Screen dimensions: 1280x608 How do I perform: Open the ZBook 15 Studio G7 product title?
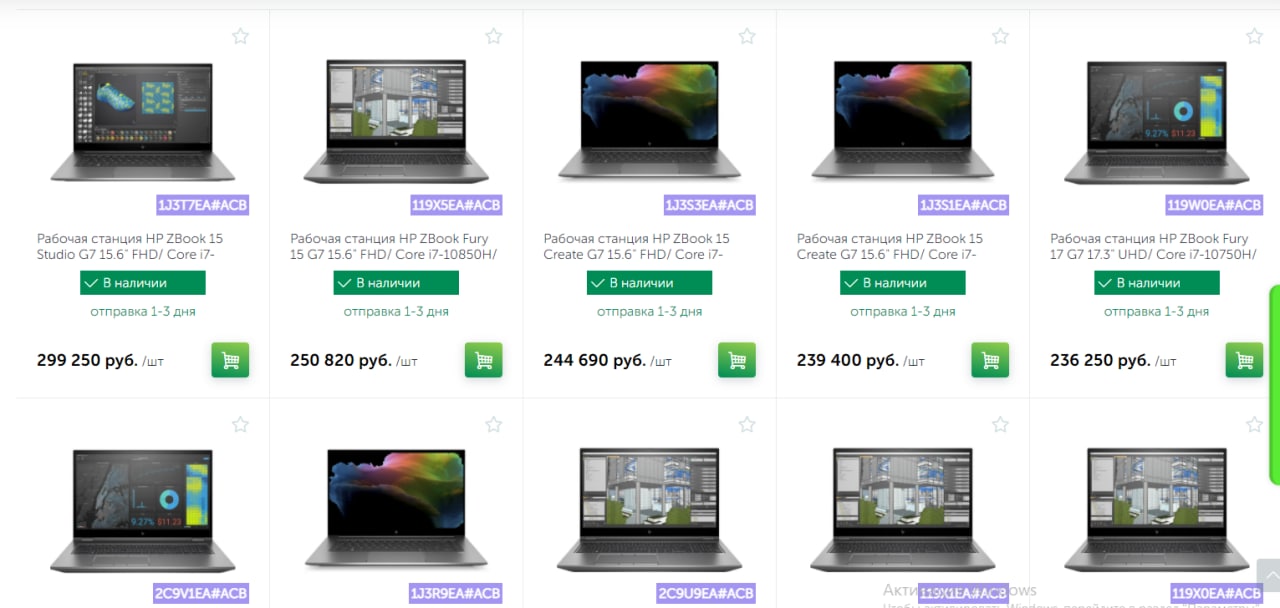[x=130, y=246]
